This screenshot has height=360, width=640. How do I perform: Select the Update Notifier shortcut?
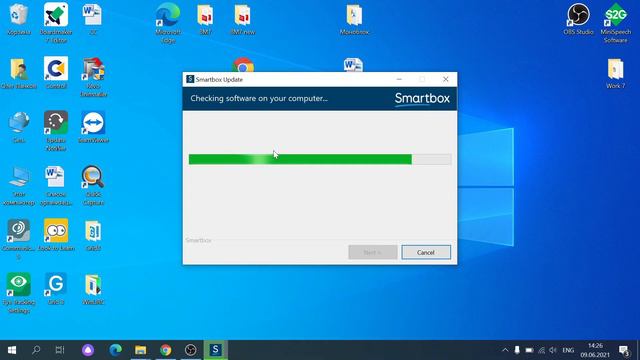point(56,131)
